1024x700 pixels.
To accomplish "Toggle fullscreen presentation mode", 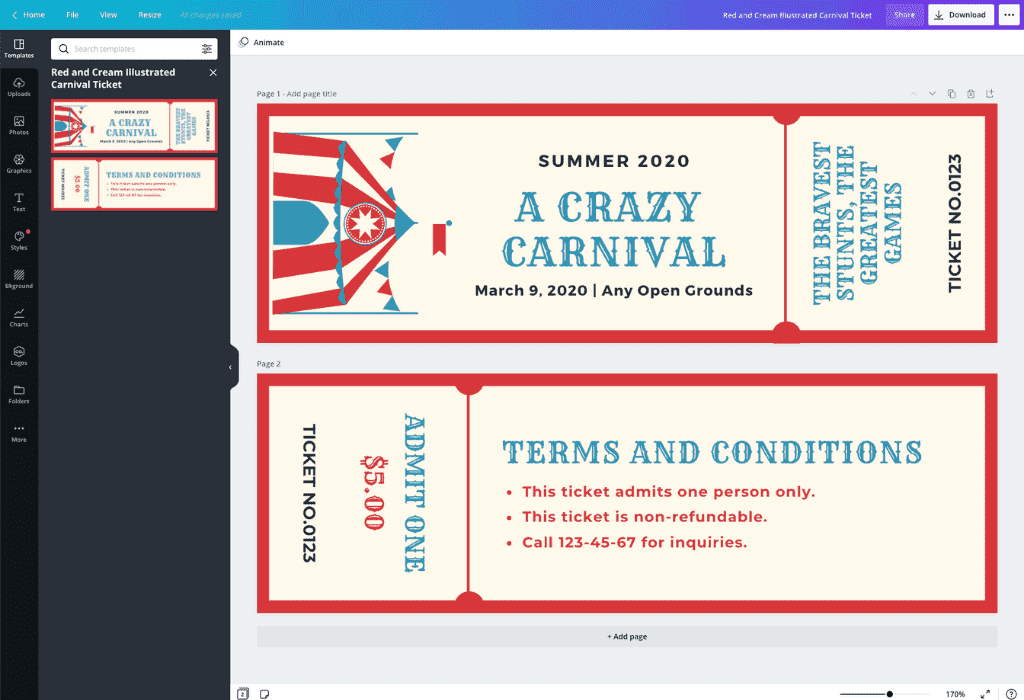I will click(x=985, y=693).
